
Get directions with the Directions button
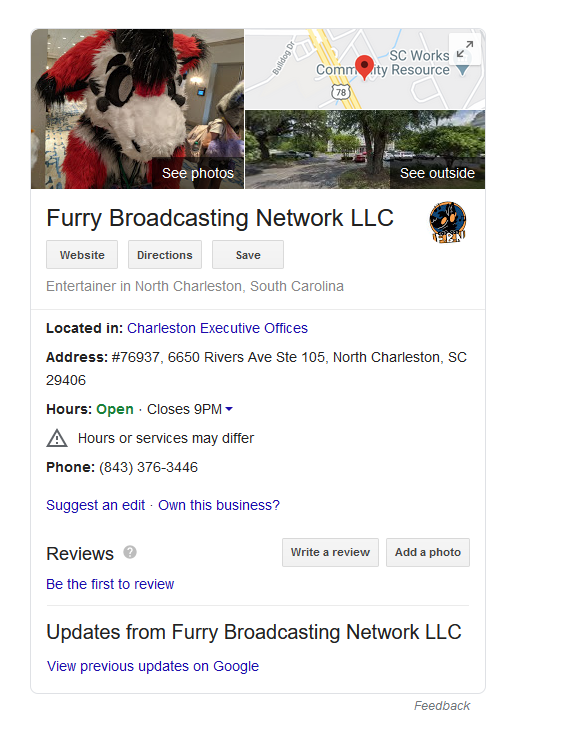[165, 255]
